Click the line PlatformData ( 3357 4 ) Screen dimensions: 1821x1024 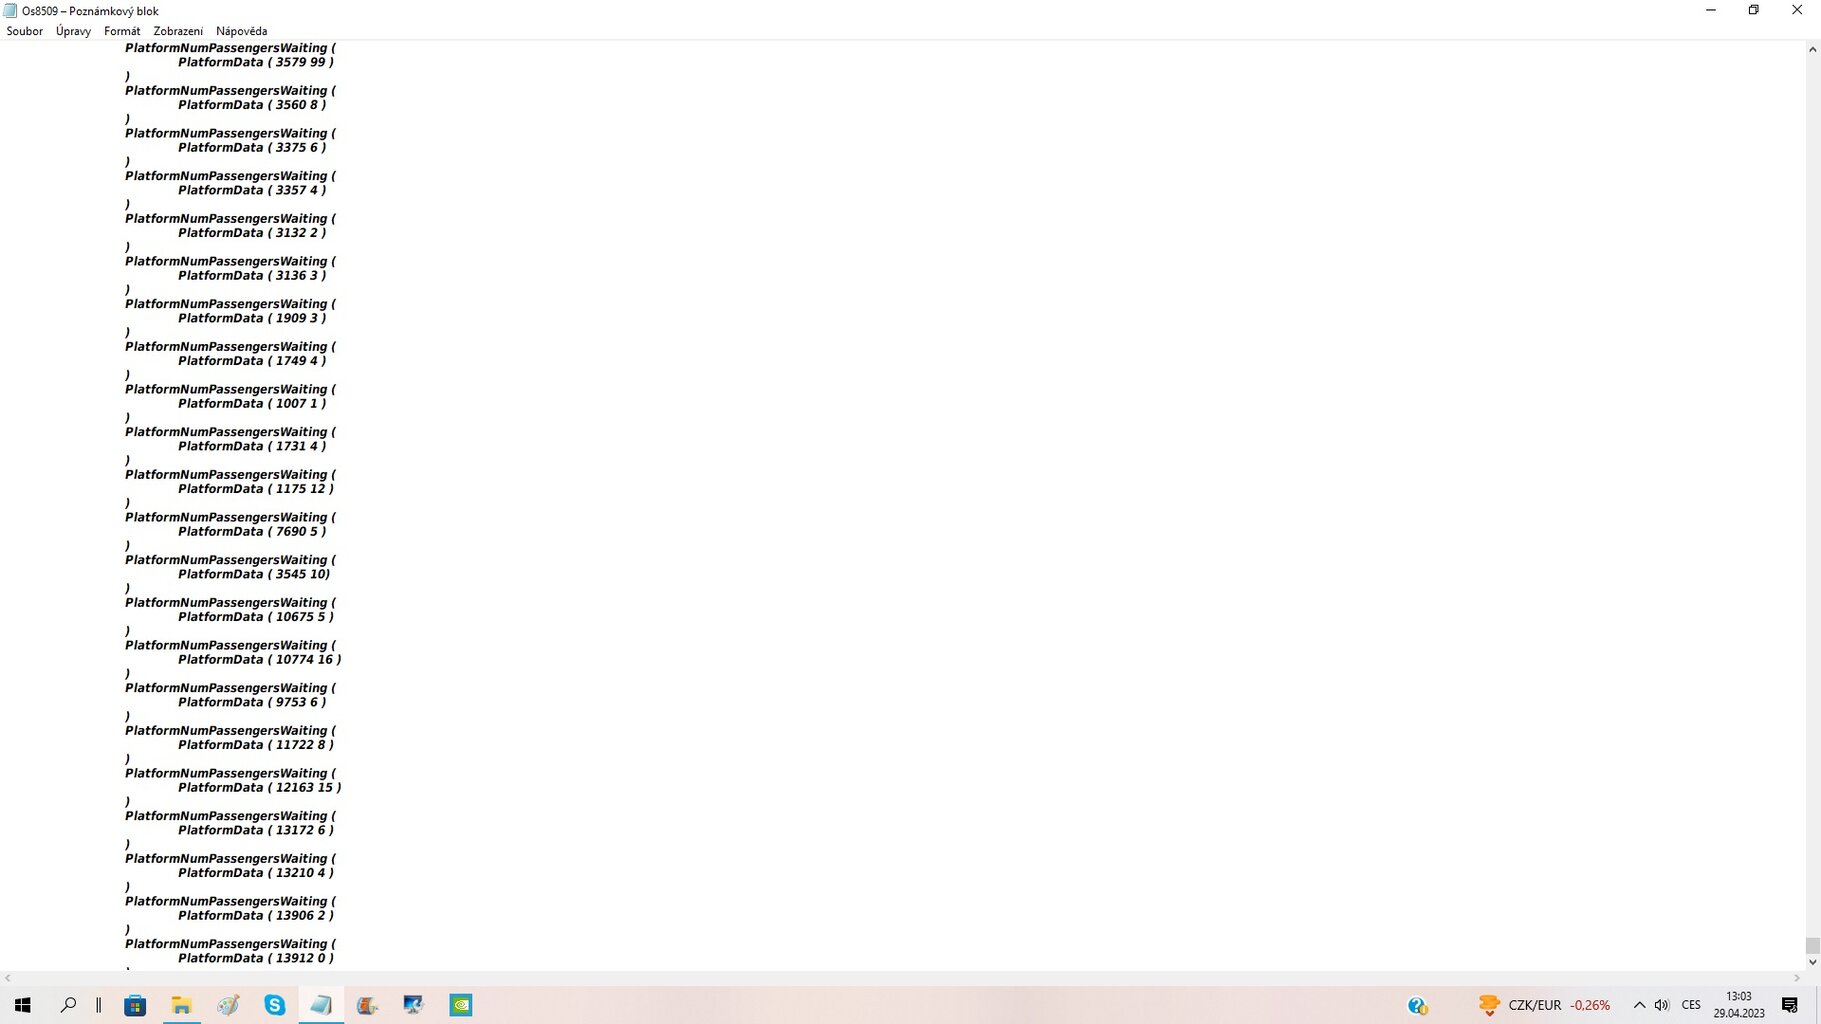tap(252, 190)
